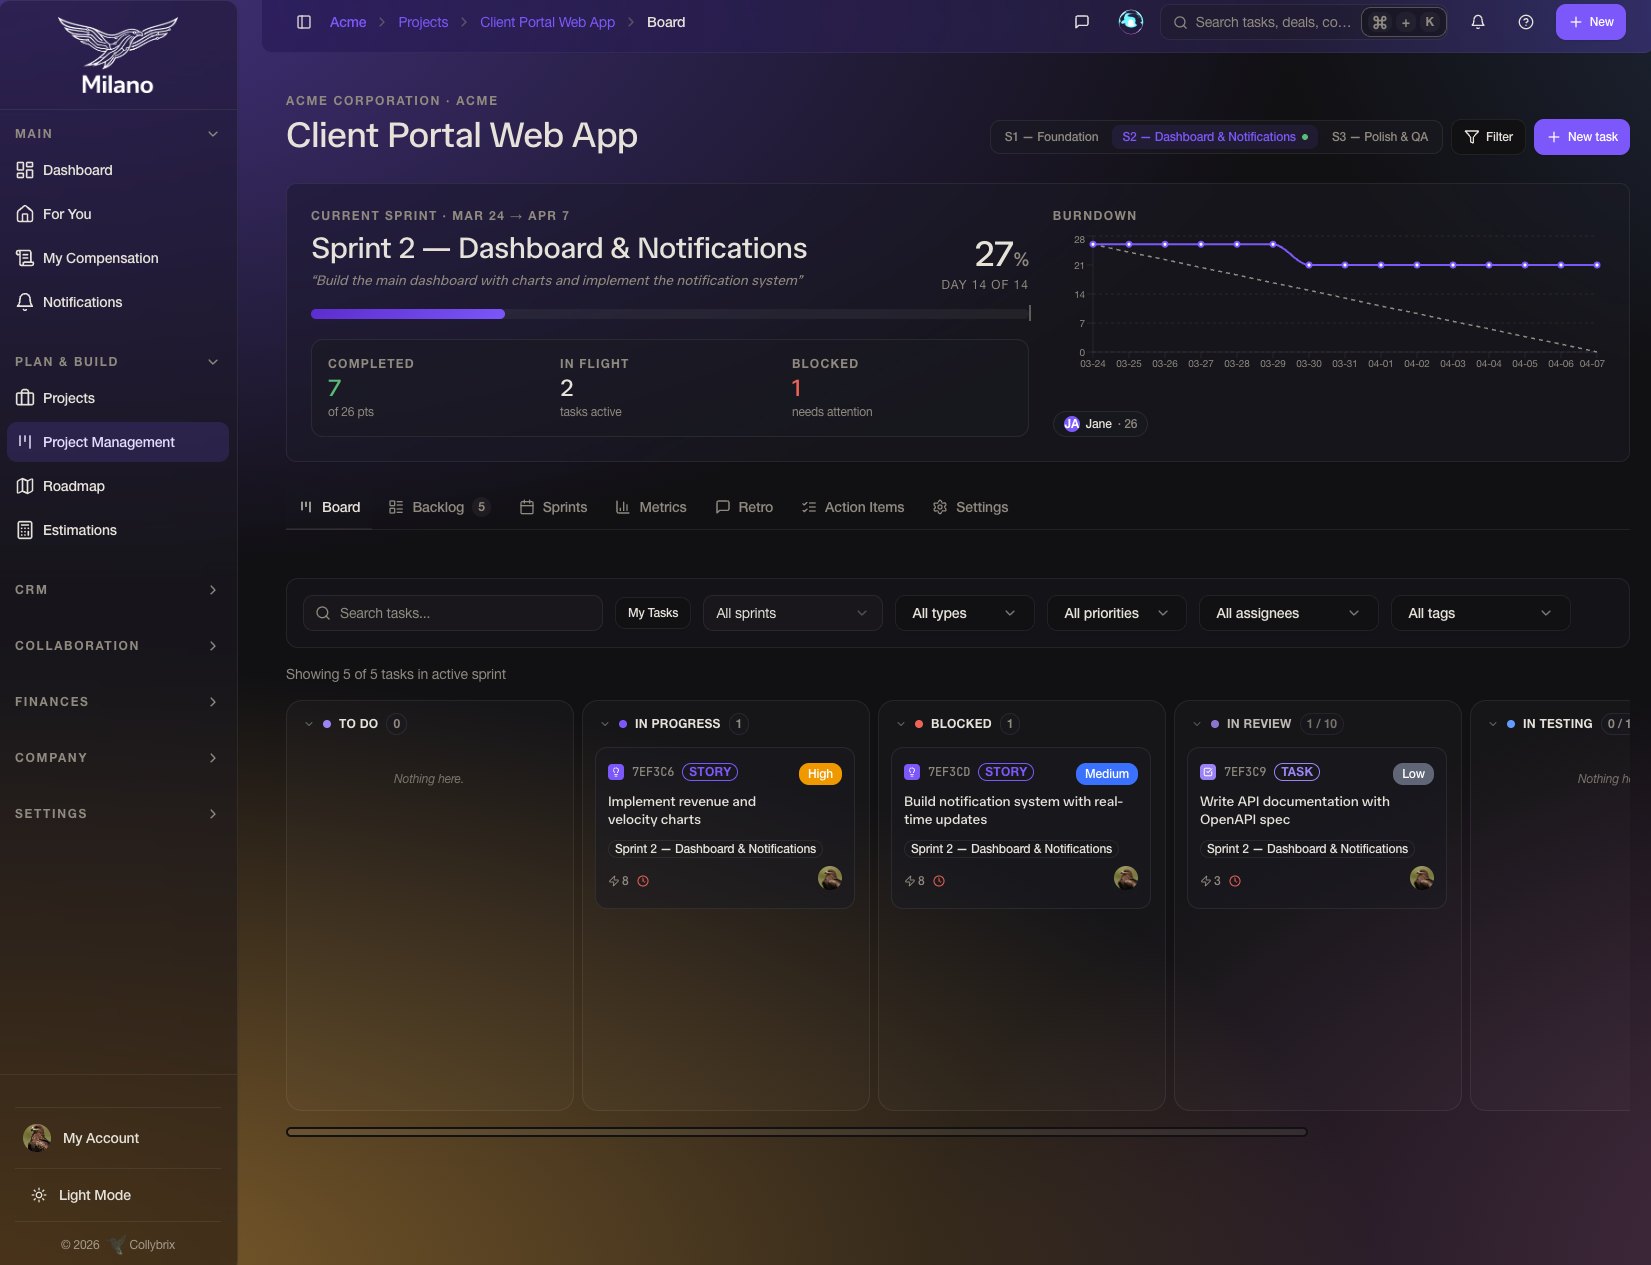The width and height of the screenshot is (1651, 1265).
Task: Open the All sprints dropdown
Action: 792,613
